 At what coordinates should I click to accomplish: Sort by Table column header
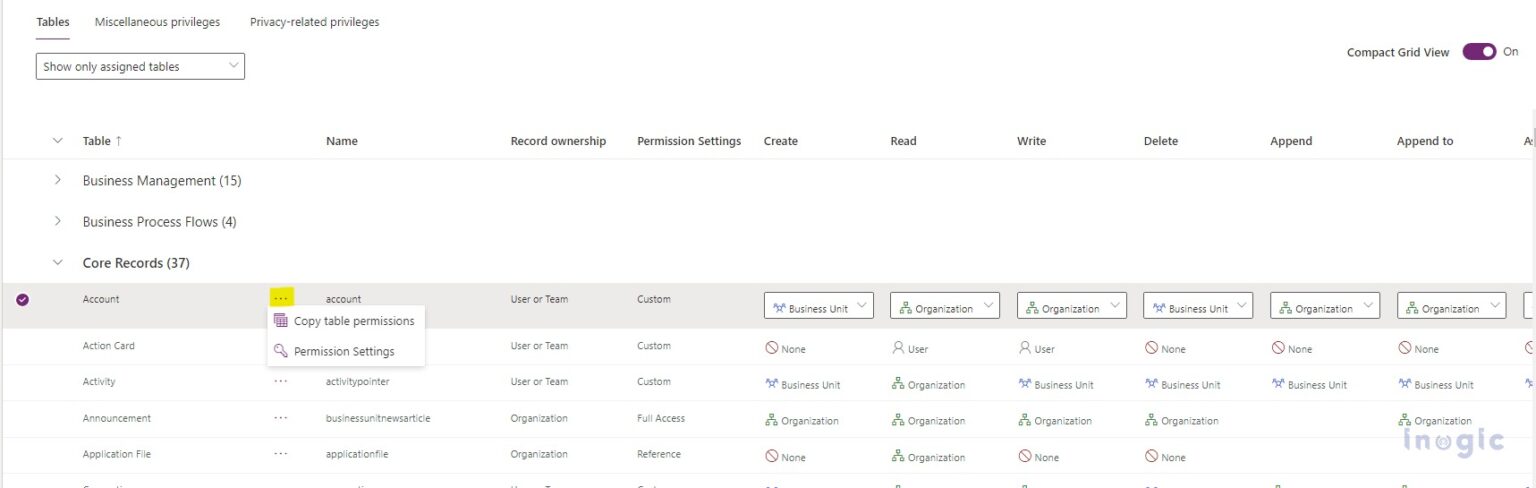tap(102, 141)
